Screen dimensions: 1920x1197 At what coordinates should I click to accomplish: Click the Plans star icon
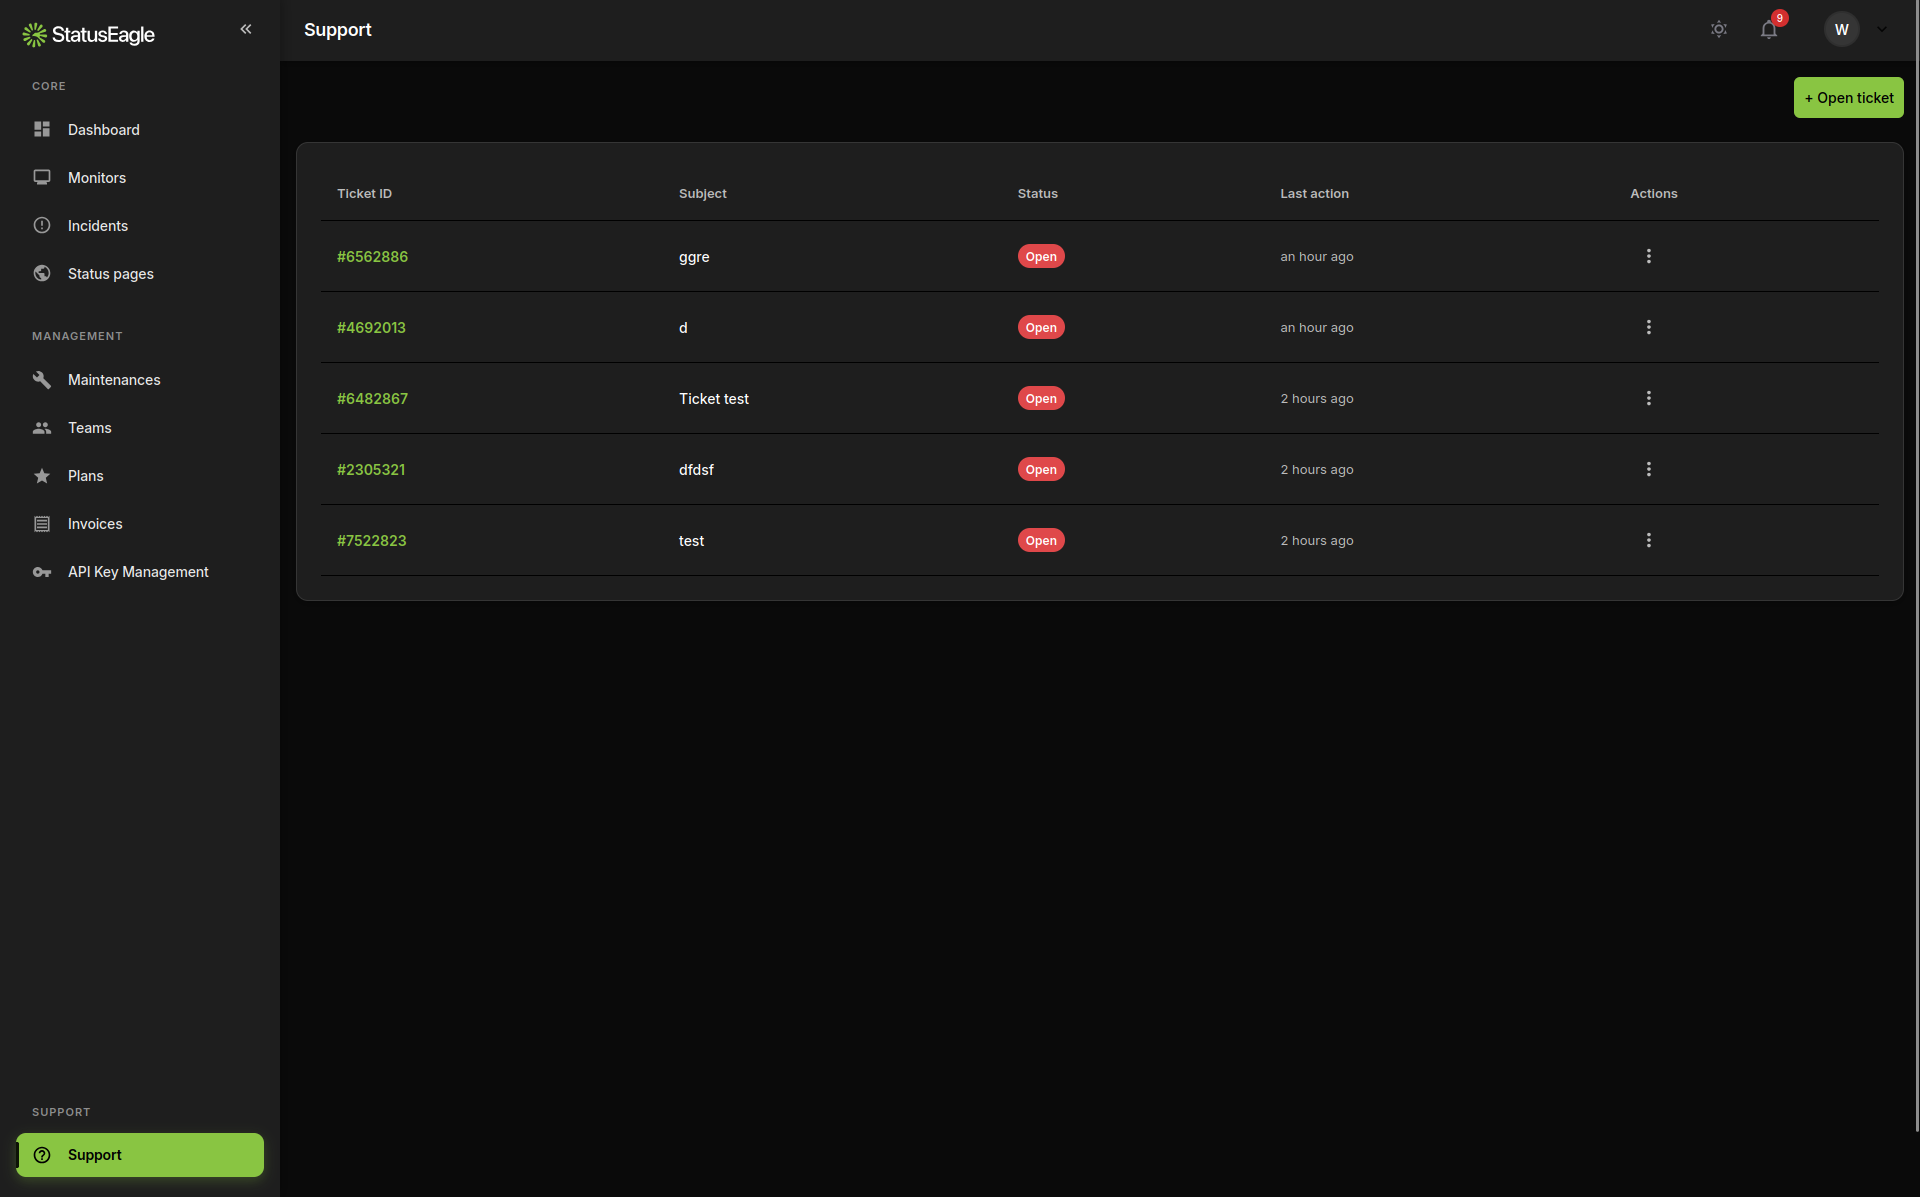(41, 475)
